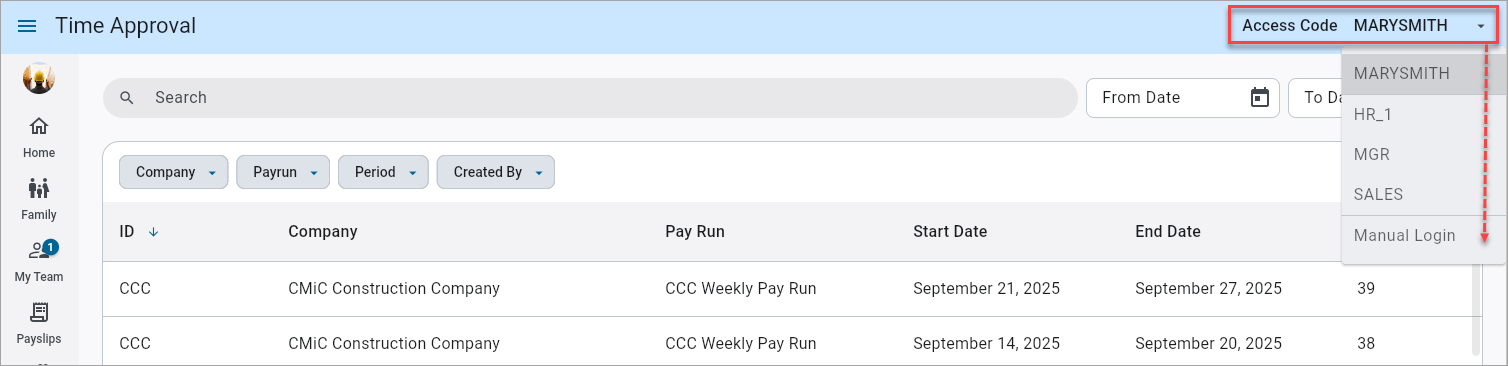This screenshot has width=1508, height=366.
Task: Click the user profile avatar
Action: click(39, 78)
